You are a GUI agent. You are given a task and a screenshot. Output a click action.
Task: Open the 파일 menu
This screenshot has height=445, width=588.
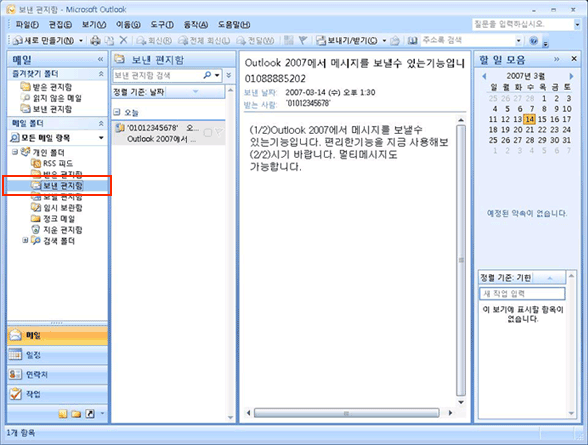tap(27, 25)
